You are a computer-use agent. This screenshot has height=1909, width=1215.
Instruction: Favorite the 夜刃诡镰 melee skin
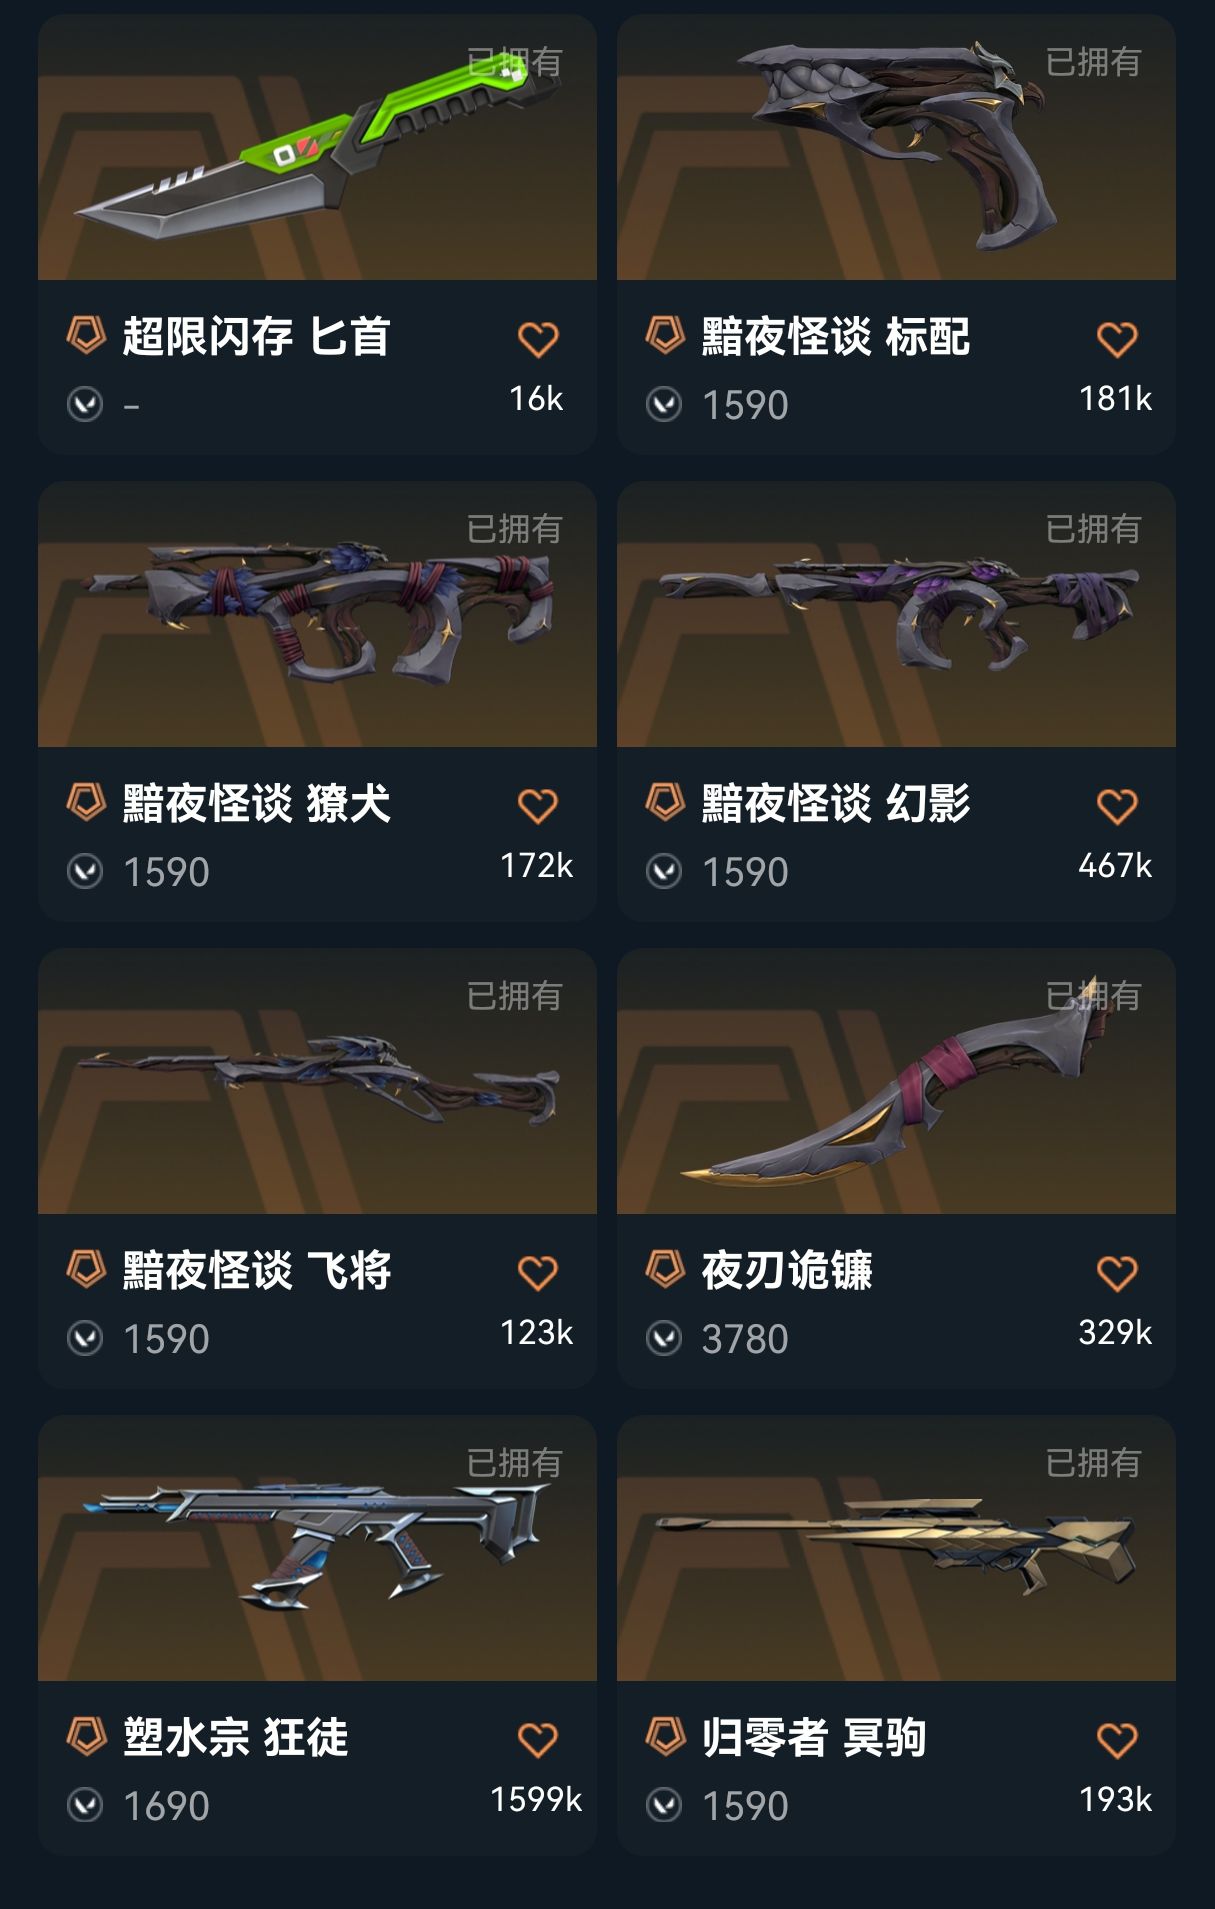coord(1117,1274)
